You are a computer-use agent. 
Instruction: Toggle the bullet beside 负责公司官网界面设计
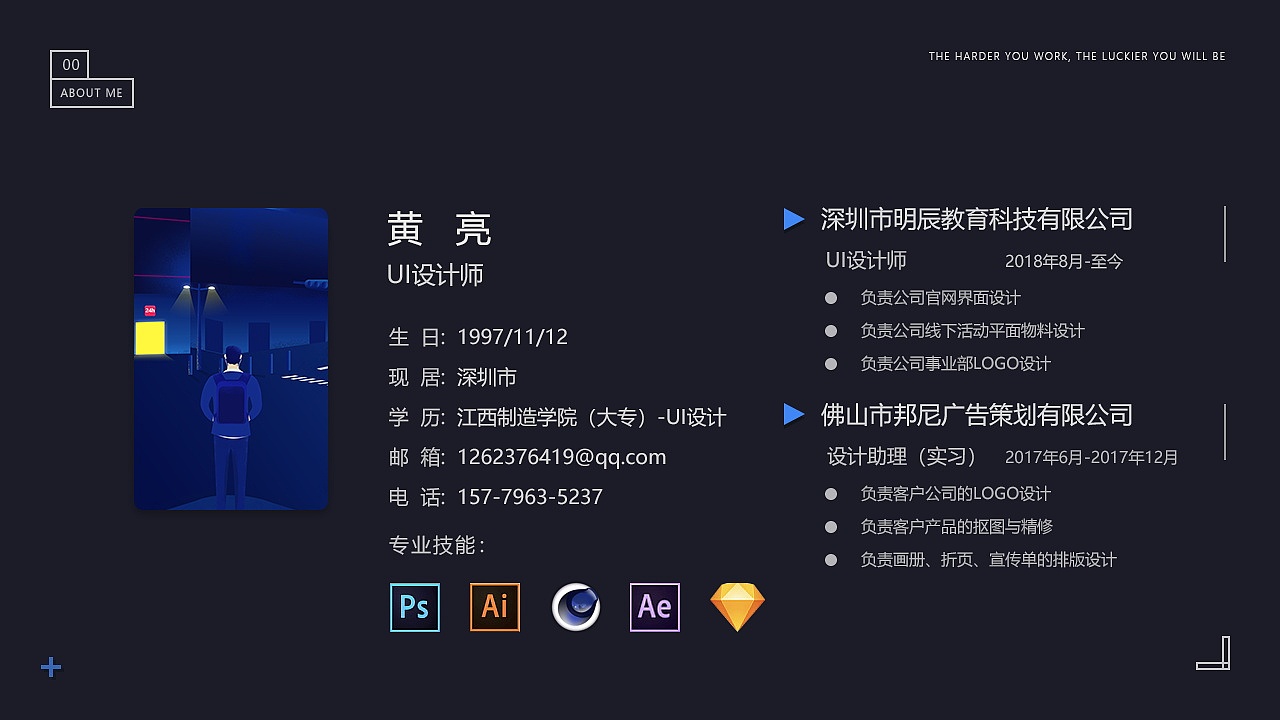tap(831, 297)
